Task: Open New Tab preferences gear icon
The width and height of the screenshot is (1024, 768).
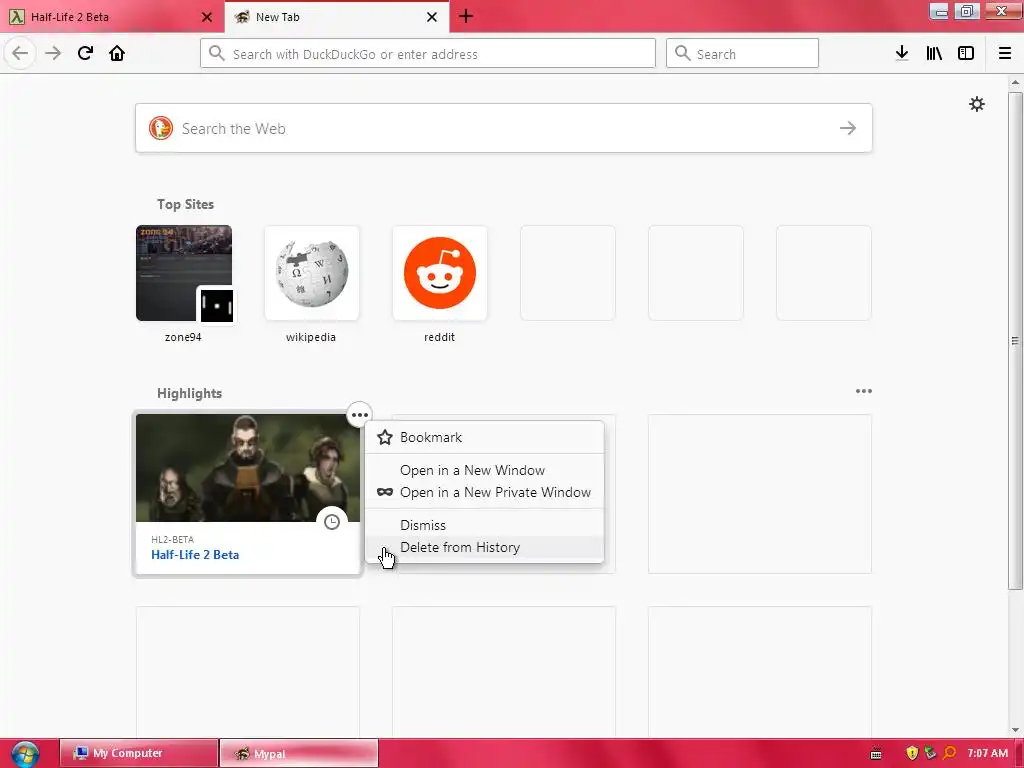Action: [976, 104]
